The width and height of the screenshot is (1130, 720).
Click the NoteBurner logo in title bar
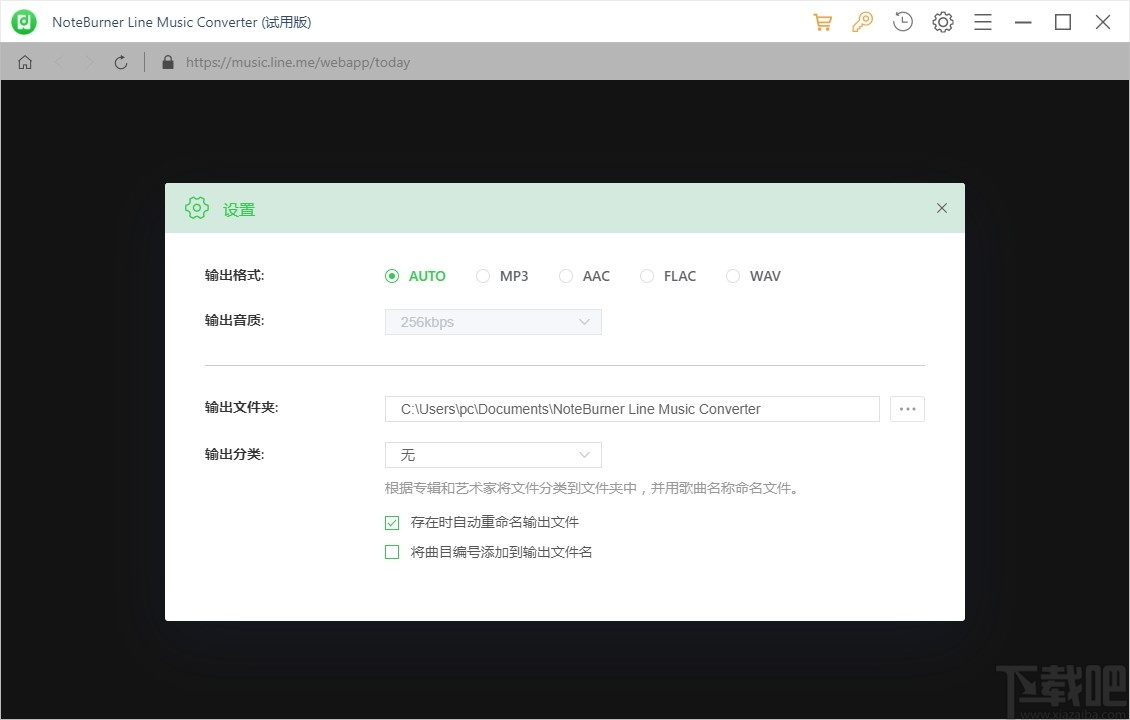[23, 21]
